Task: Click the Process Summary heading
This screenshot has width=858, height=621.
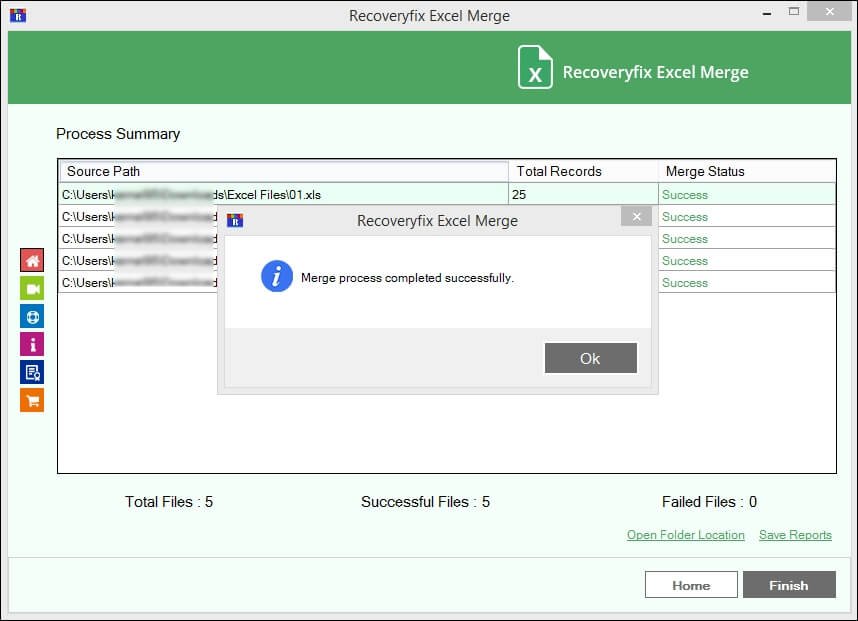Action: (118, 134)
